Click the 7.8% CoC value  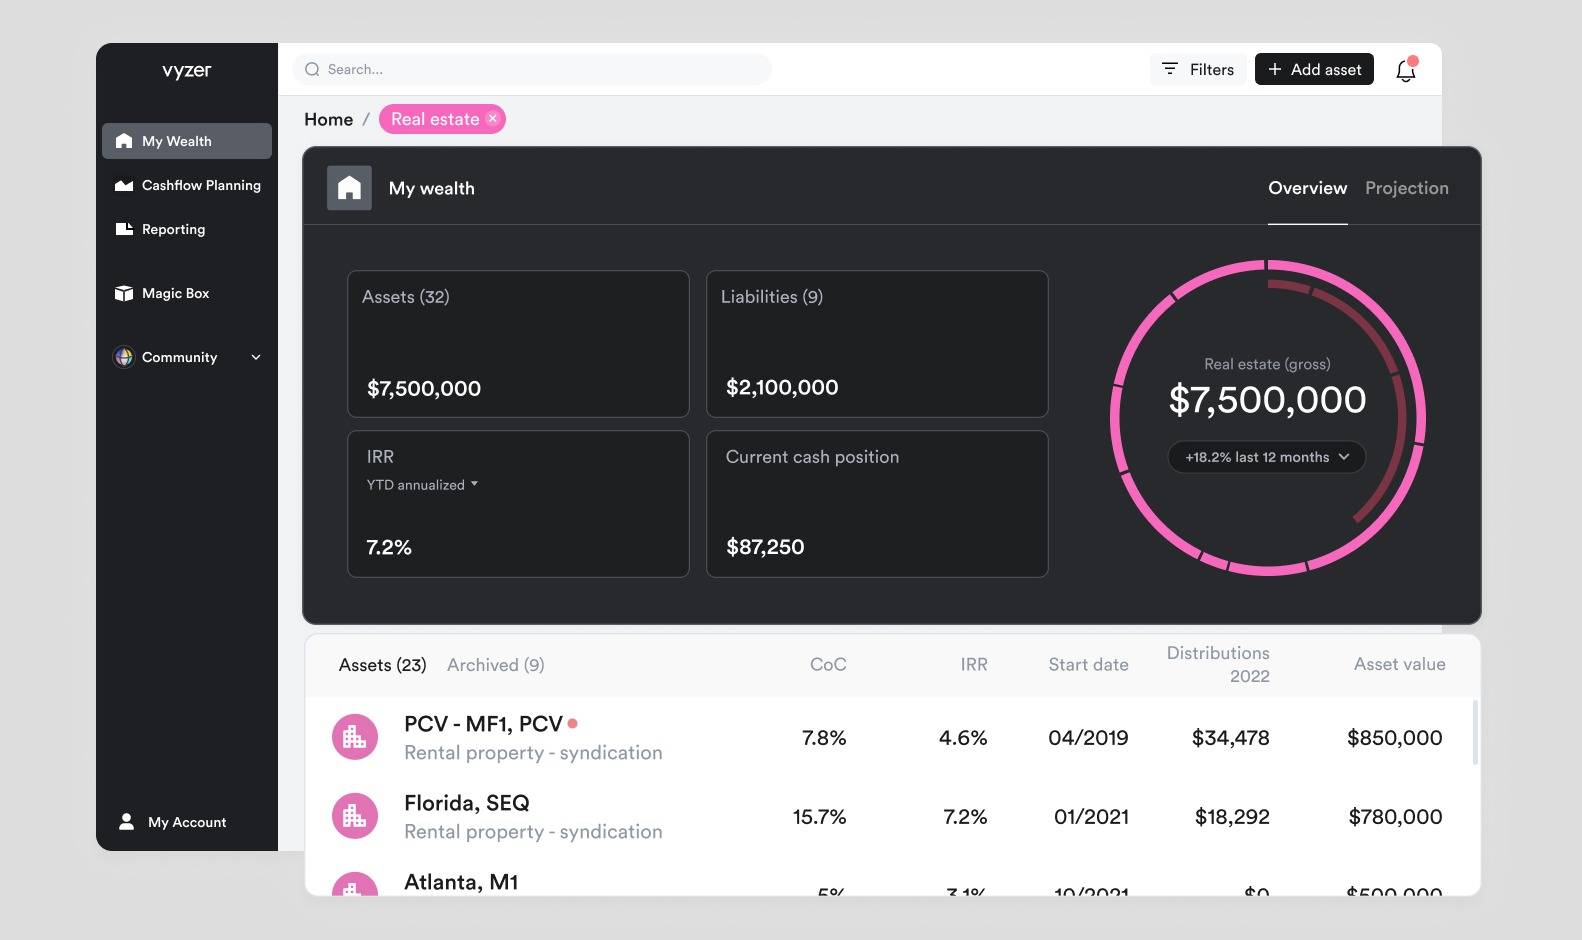824,738
